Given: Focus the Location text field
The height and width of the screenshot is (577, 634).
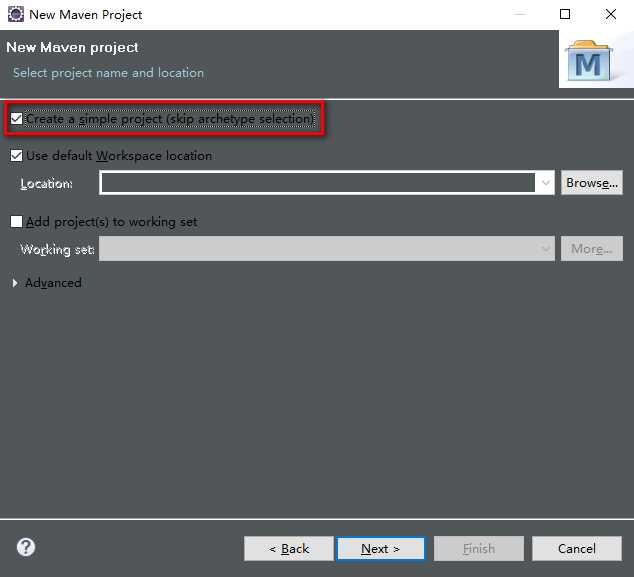Looking at the screenshot, I should pyautogui.click(x=318, y=183).
